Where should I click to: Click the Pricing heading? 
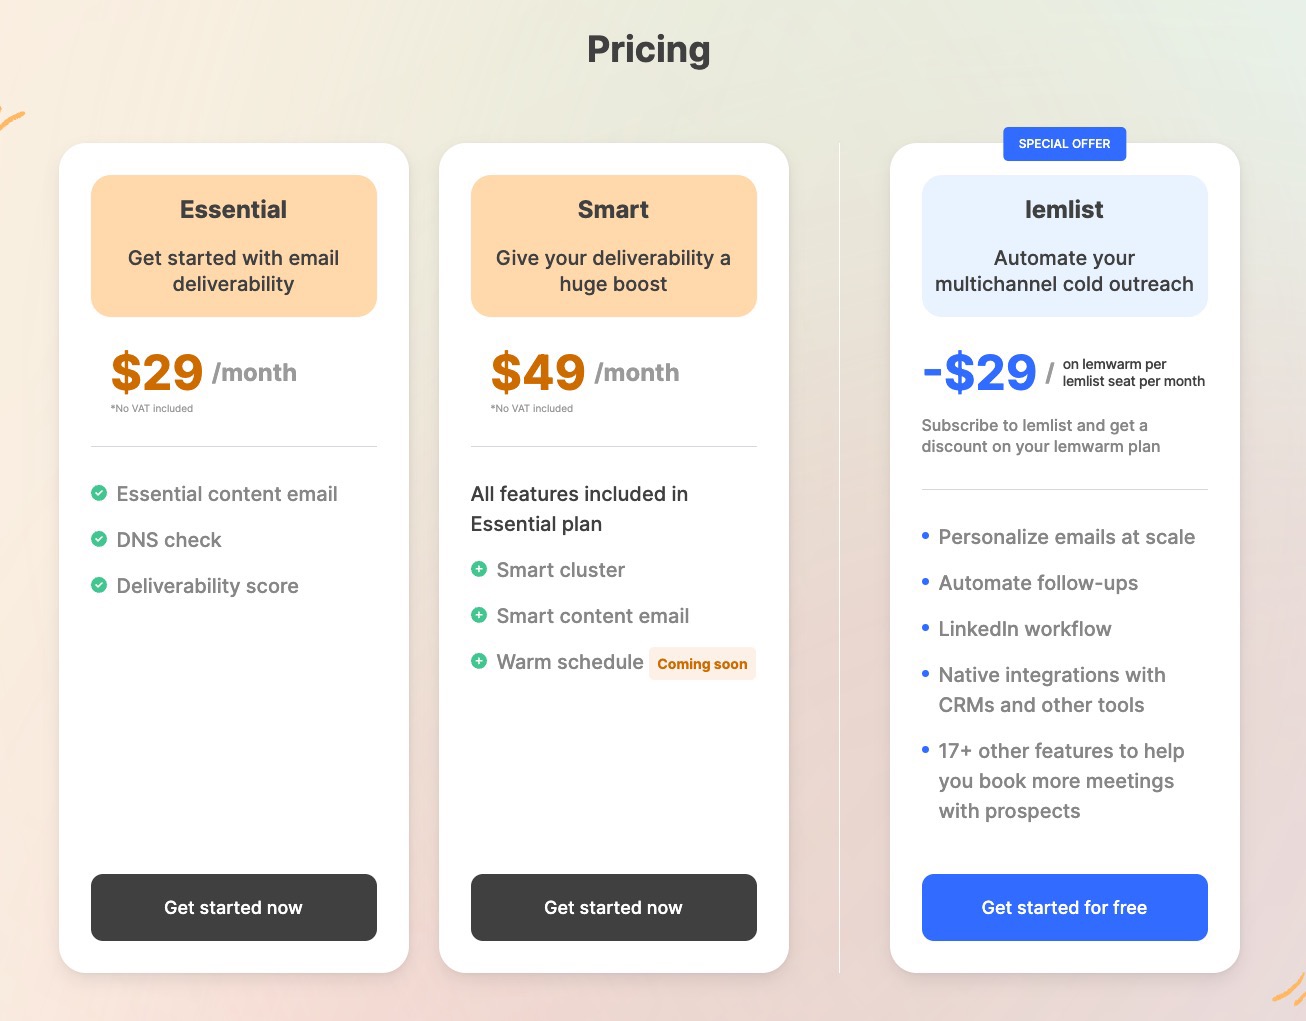coord(649,49)
